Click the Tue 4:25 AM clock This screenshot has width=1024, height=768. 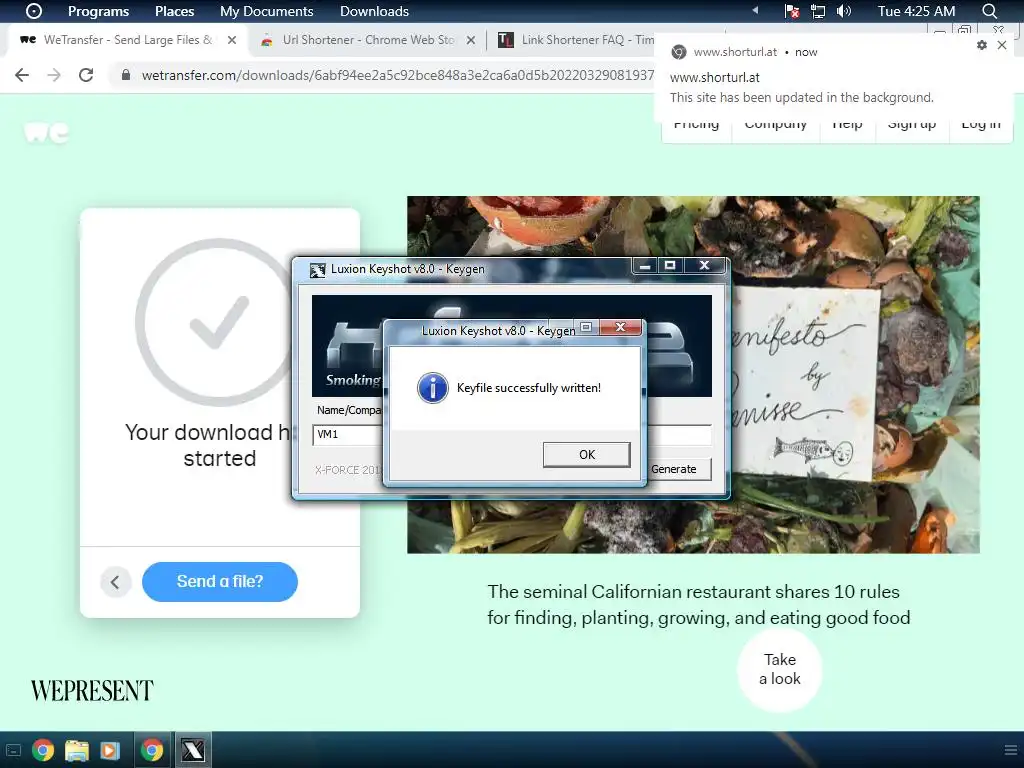[x=916, y=11]
